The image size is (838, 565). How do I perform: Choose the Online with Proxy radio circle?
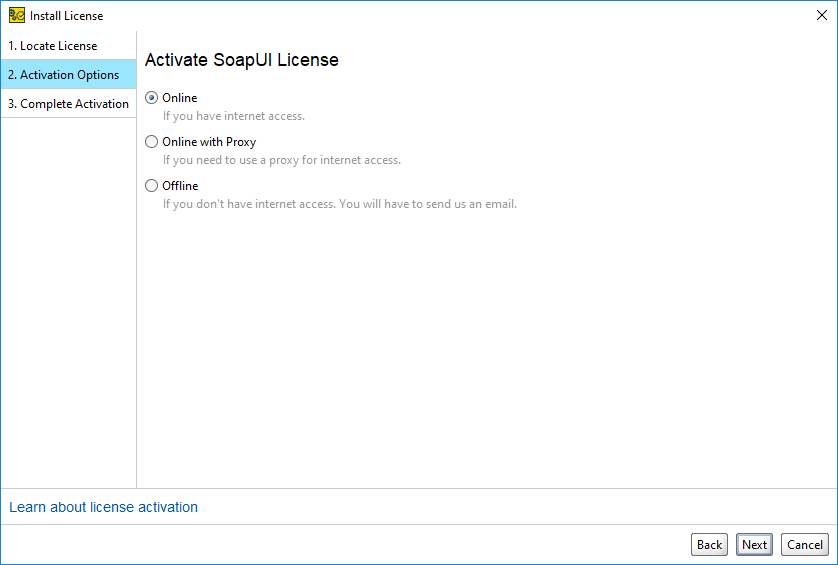coord(152,142)
